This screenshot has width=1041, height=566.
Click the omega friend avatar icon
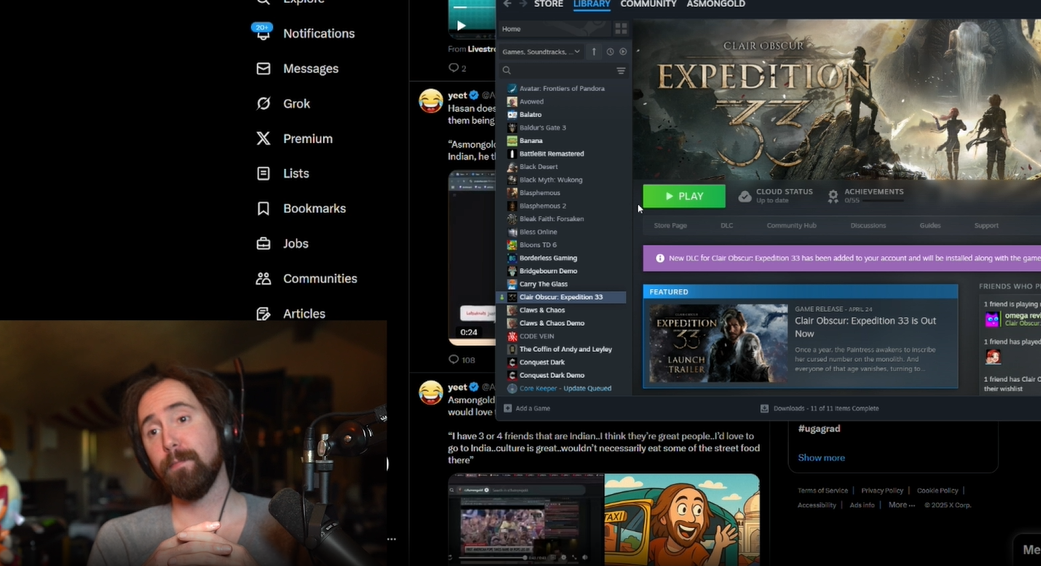pos(992,319)
